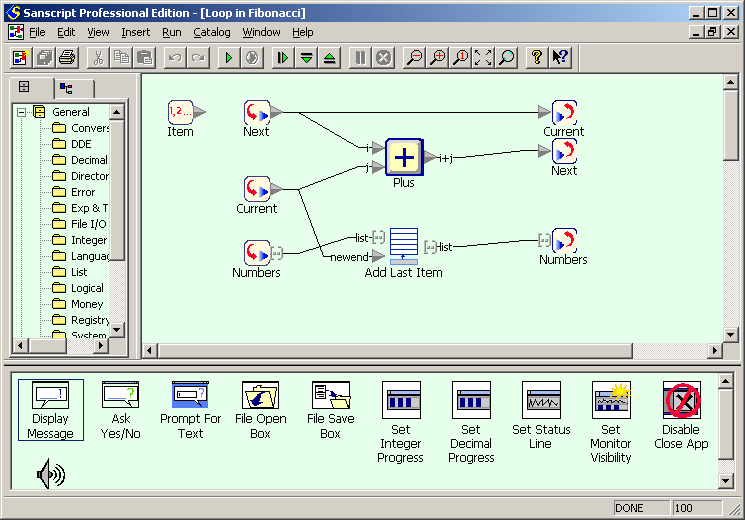Switch to the hierarchy tree panel tab
The height and width of the screenshot is (520, 745).
pyautogui.click(x=67, y=88)
